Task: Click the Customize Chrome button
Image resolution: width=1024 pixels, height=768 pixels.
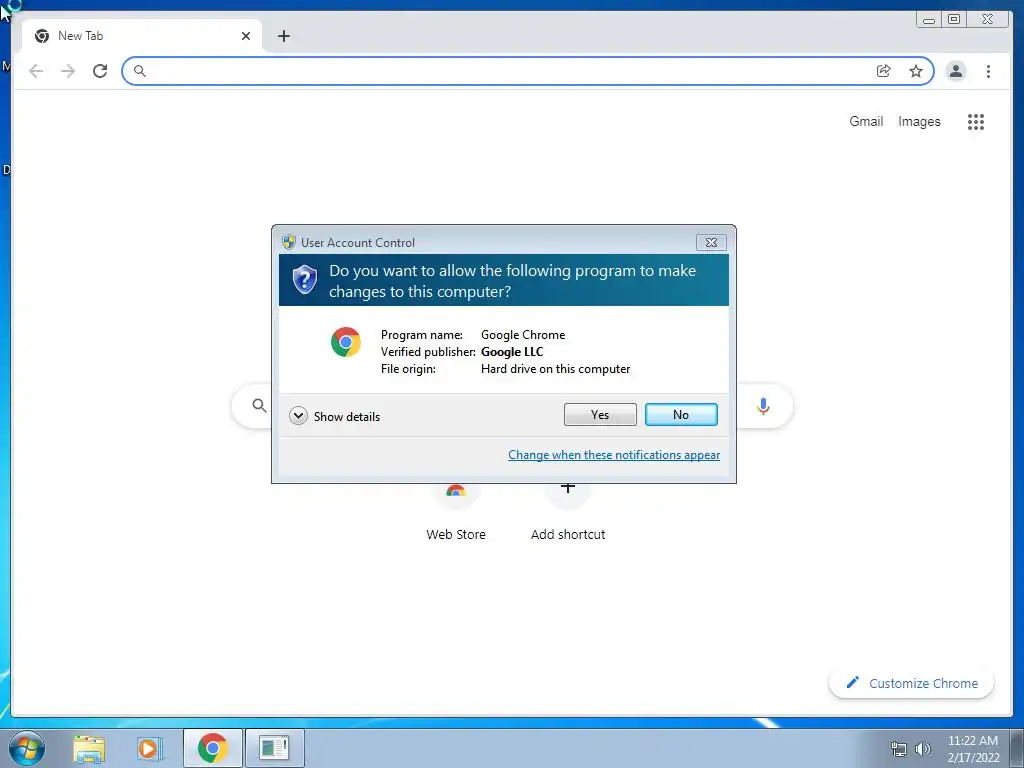Action: 911,683
